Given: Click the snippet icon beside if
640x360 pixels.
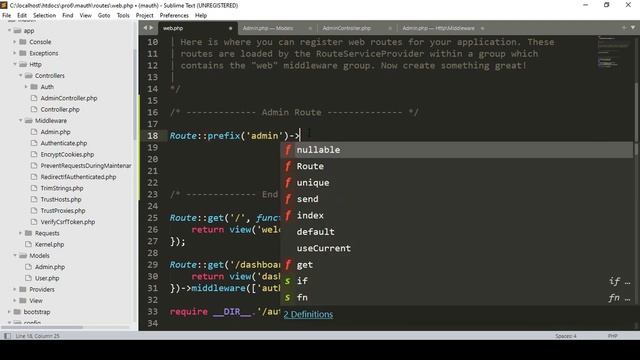Looking at the screenshot, I should tap(288, 281).
